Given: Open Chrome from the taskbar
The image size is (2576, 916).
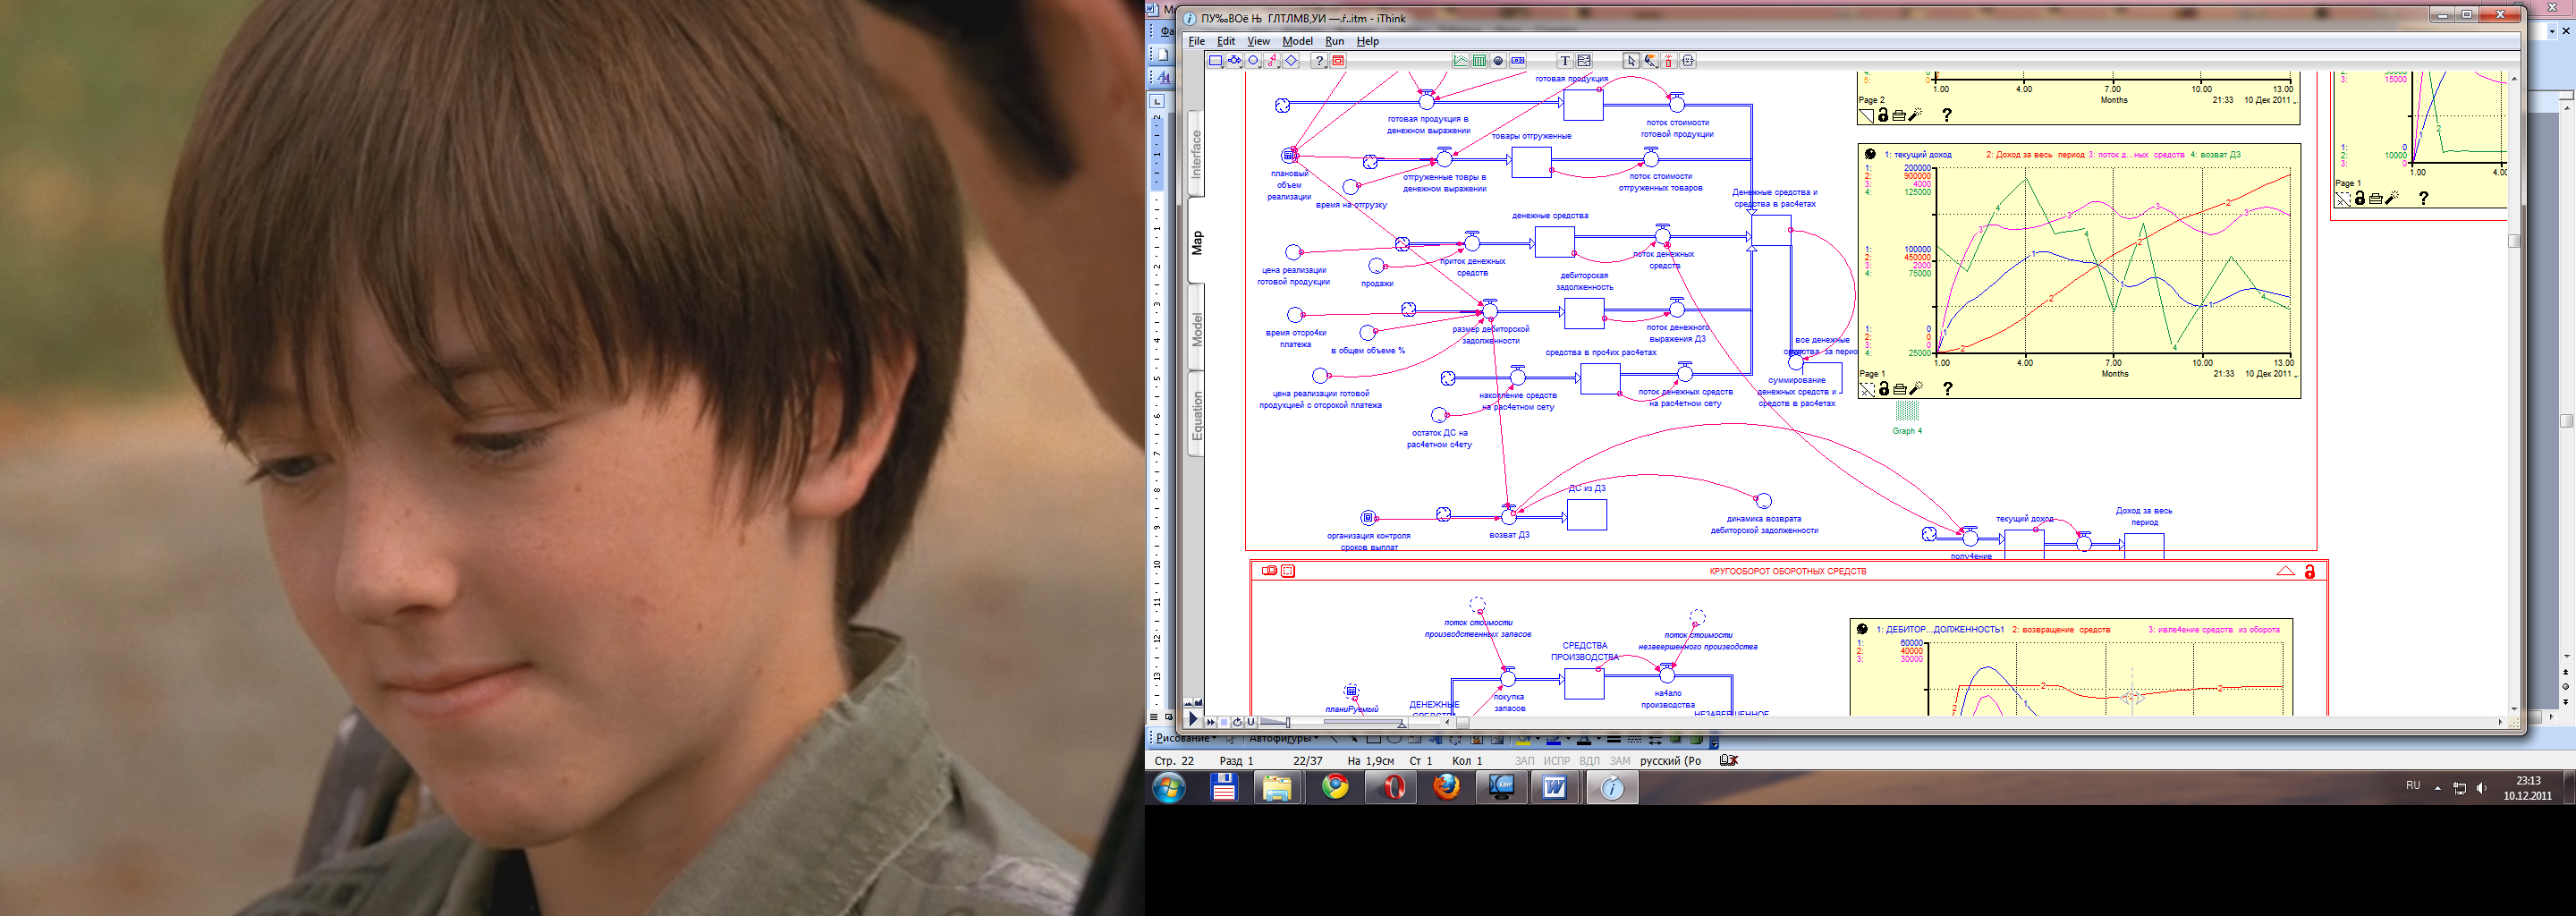Looking at the screenshot, I should click(x=1335, y=788).
